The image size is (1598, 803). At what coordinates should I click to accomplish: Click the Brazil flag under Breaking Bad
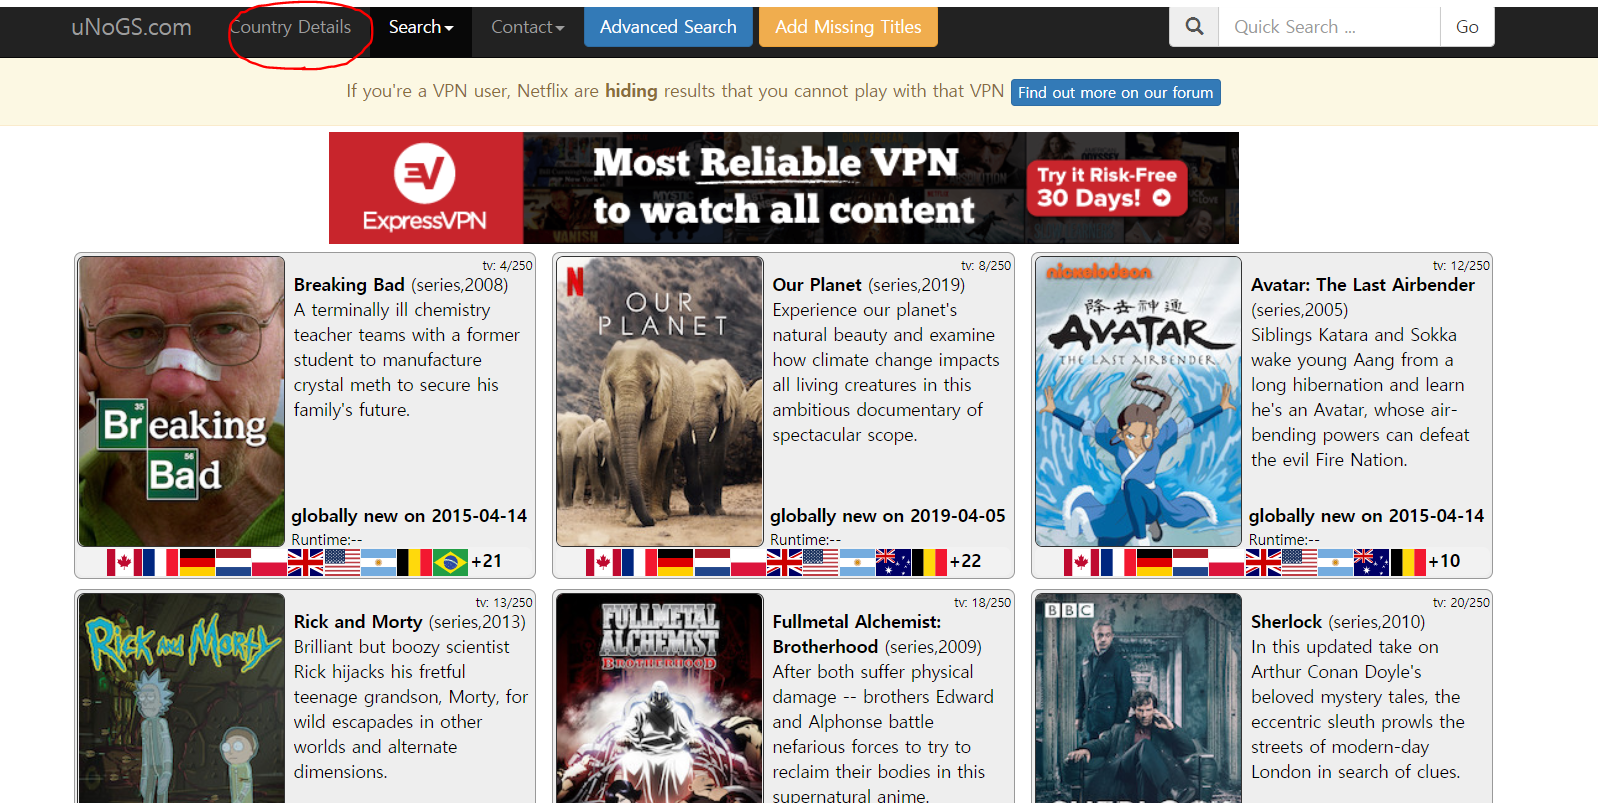450,562
